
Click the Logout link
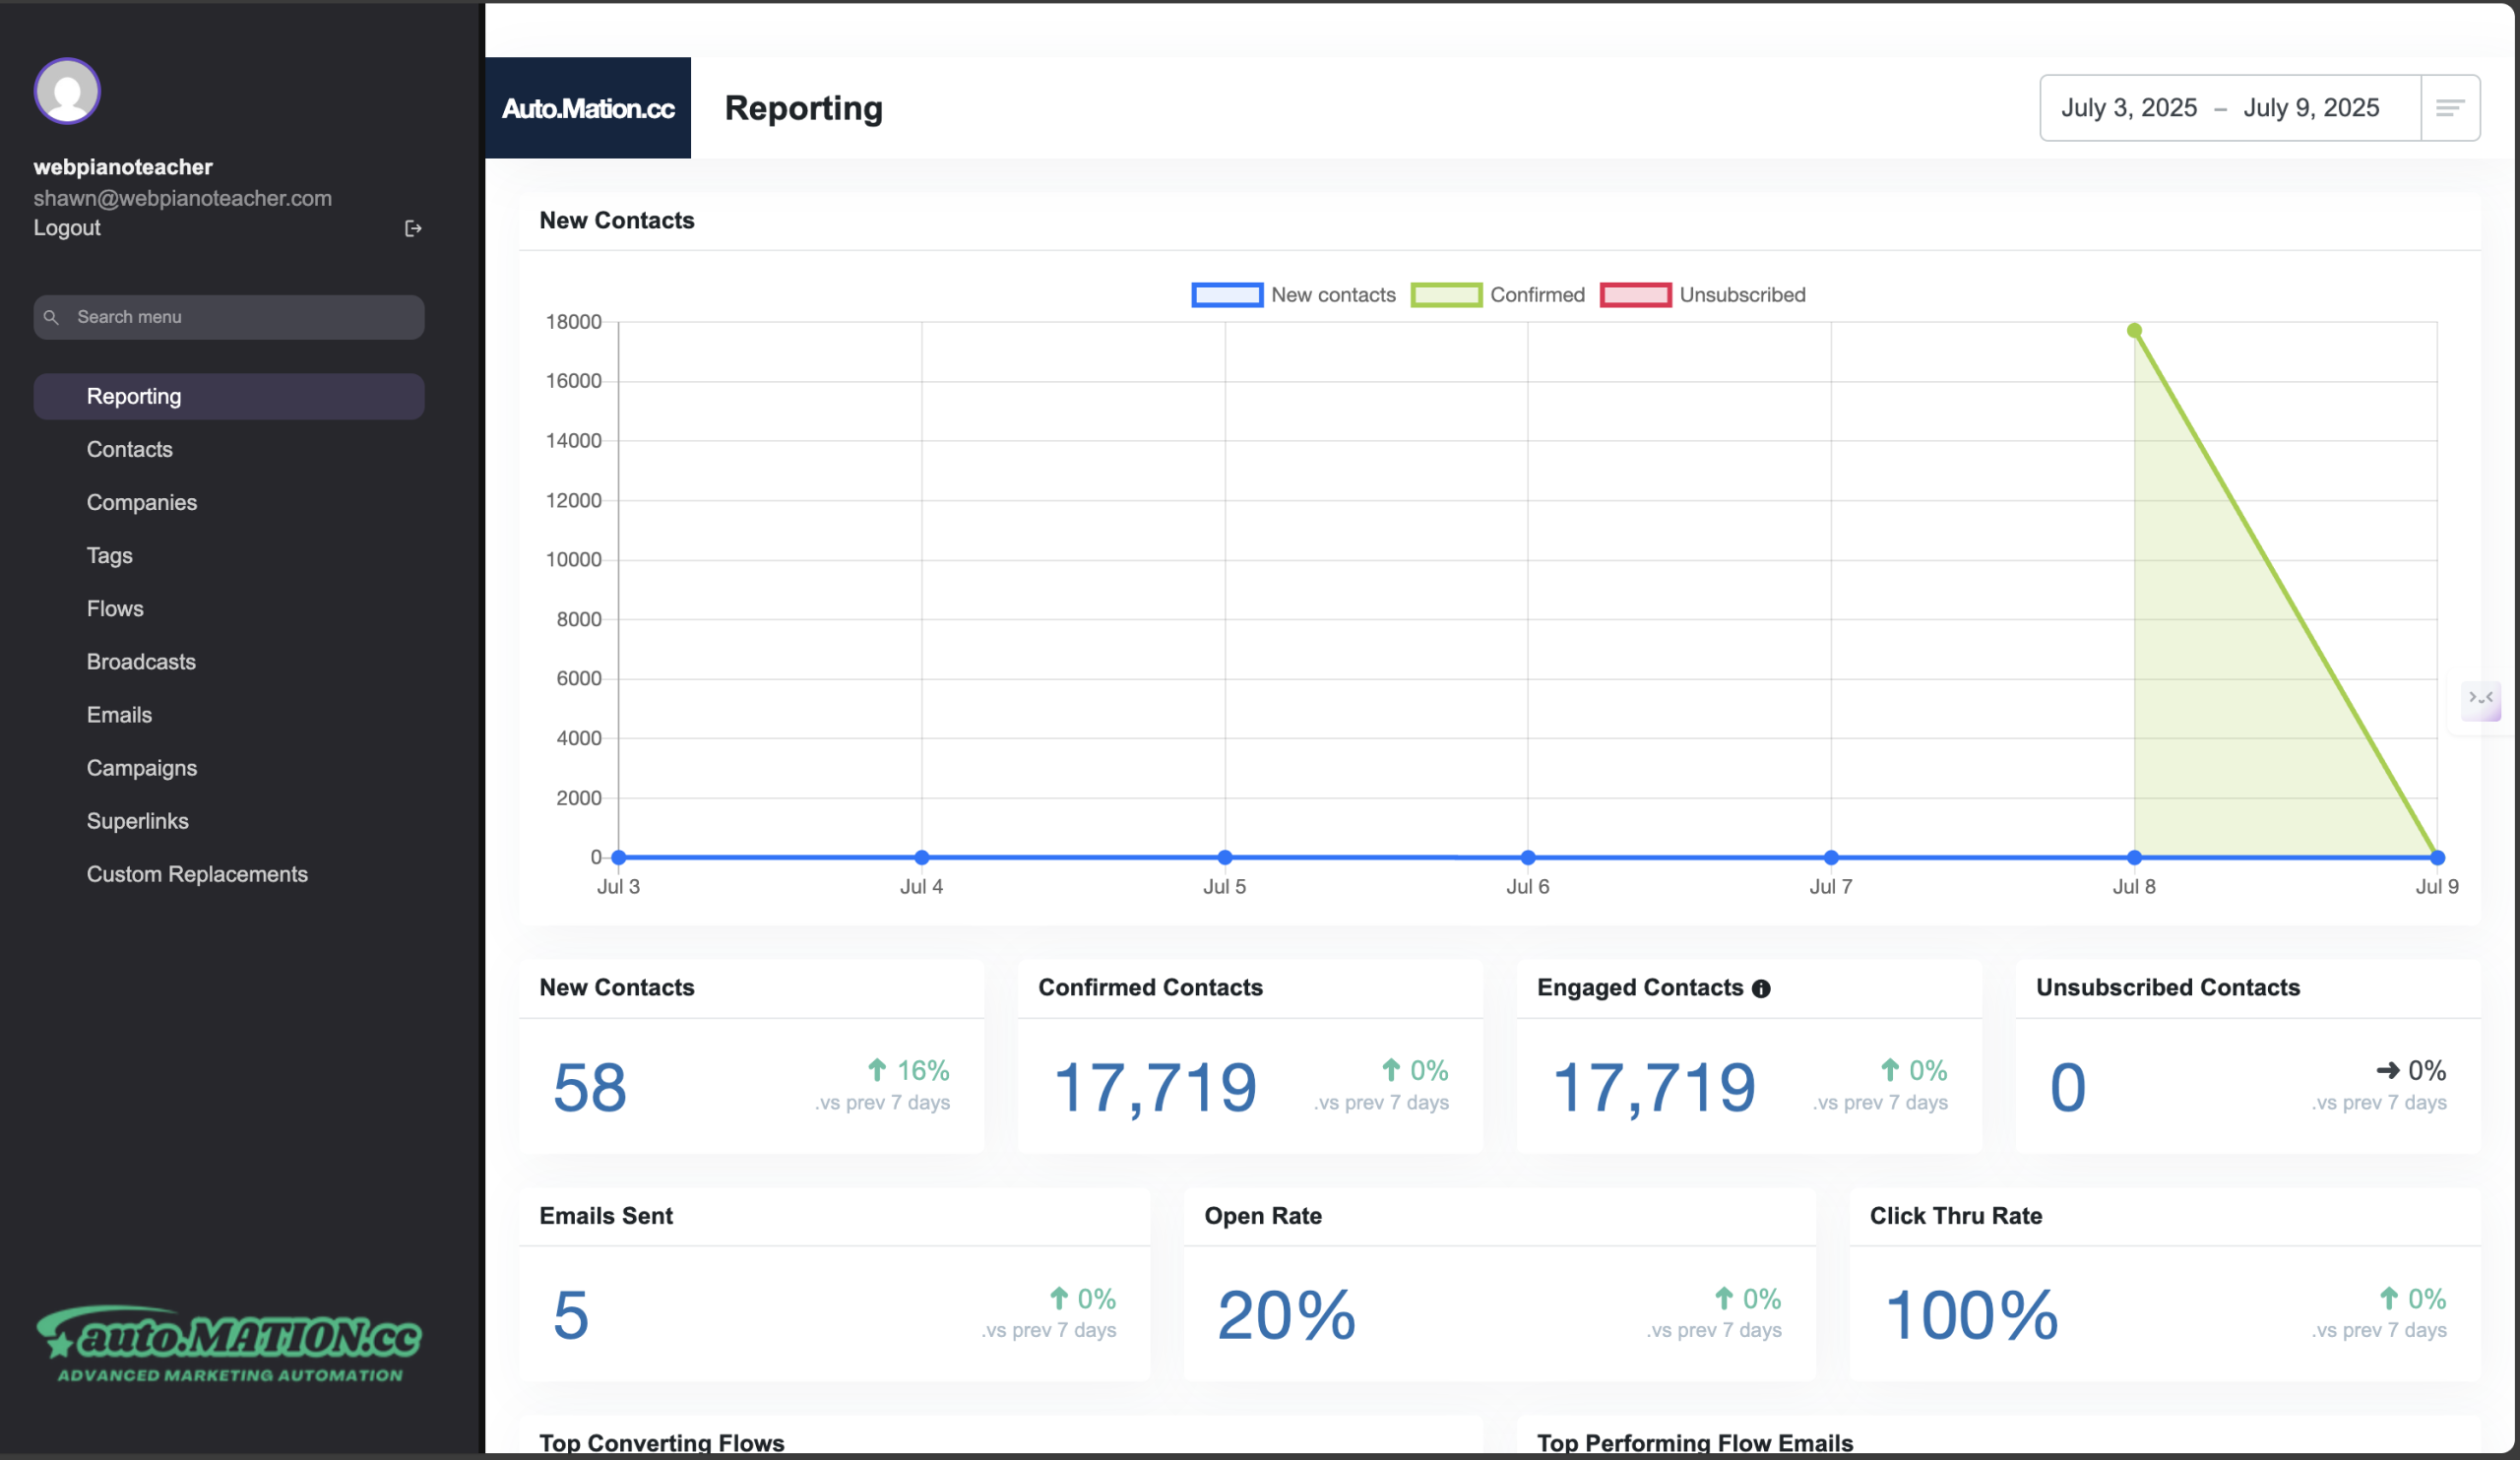point(67,228)
